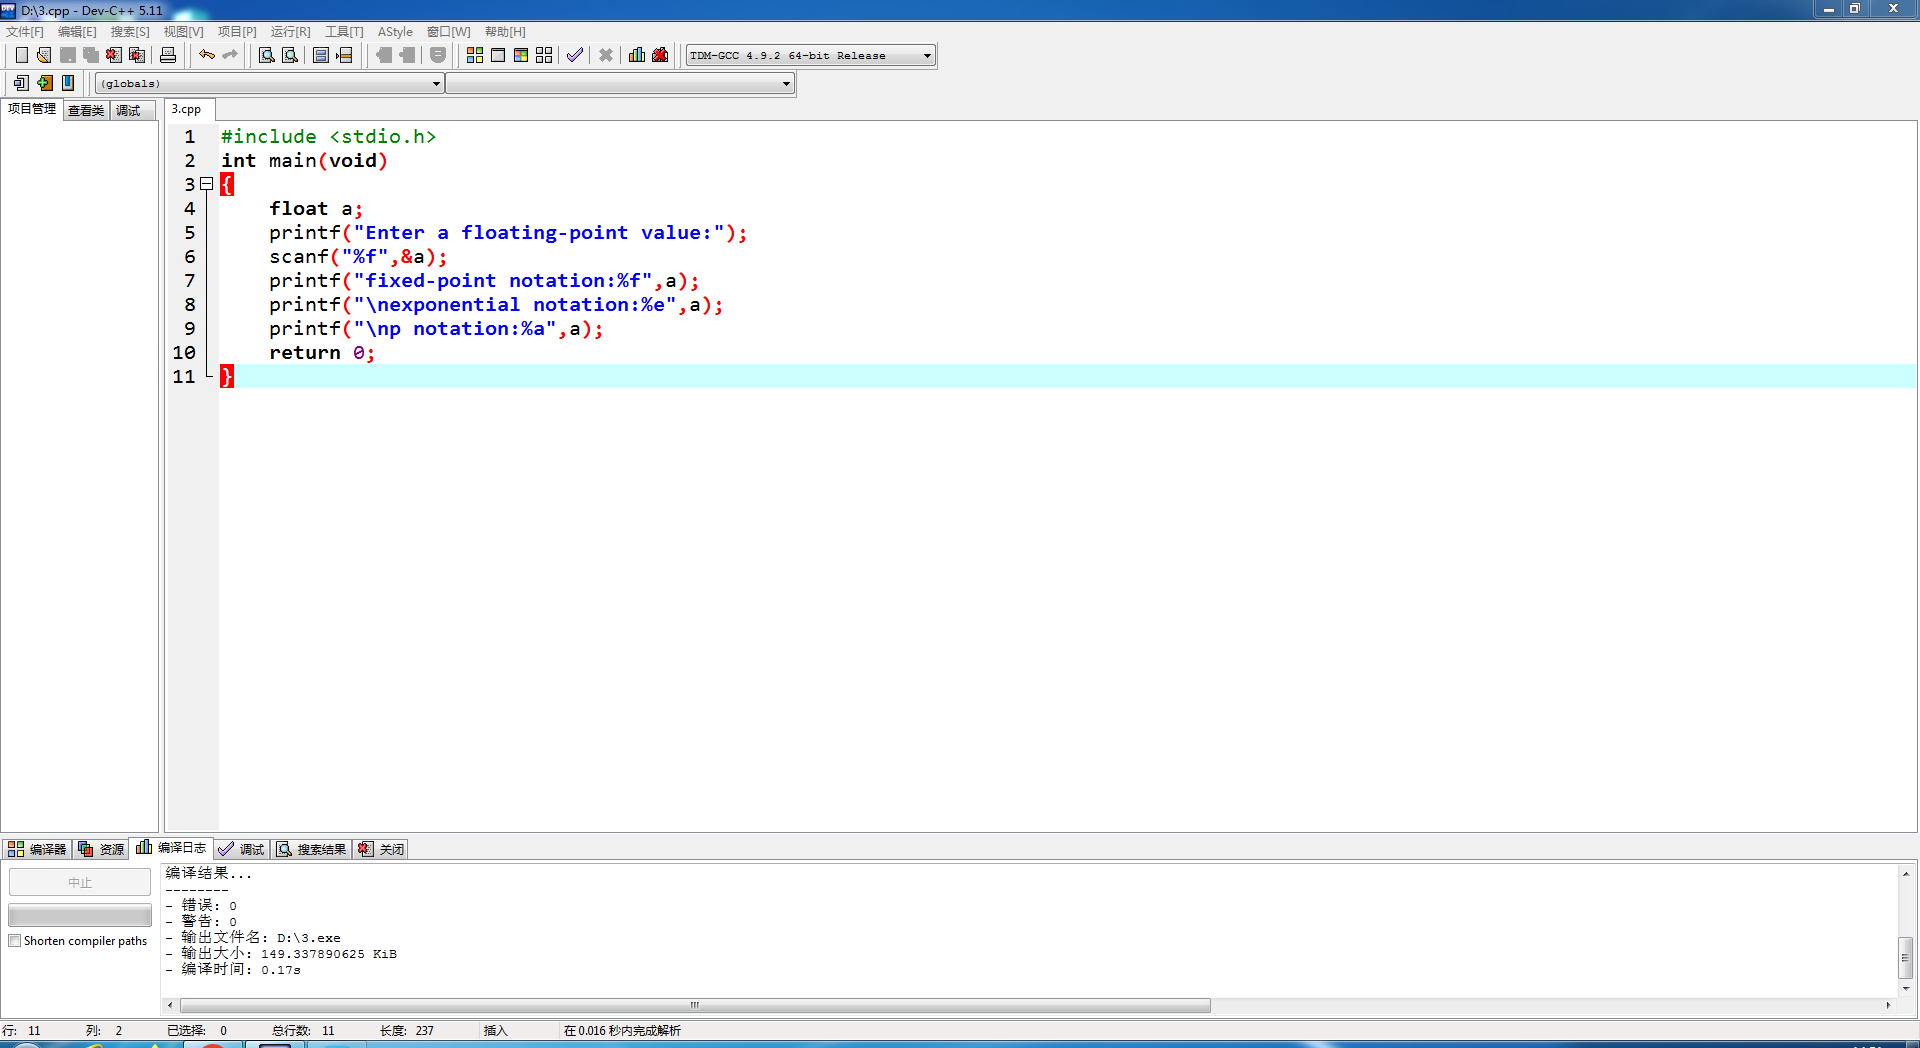Open the 项目[P] menu
Screen dimensions: 1920x1048
237,32
